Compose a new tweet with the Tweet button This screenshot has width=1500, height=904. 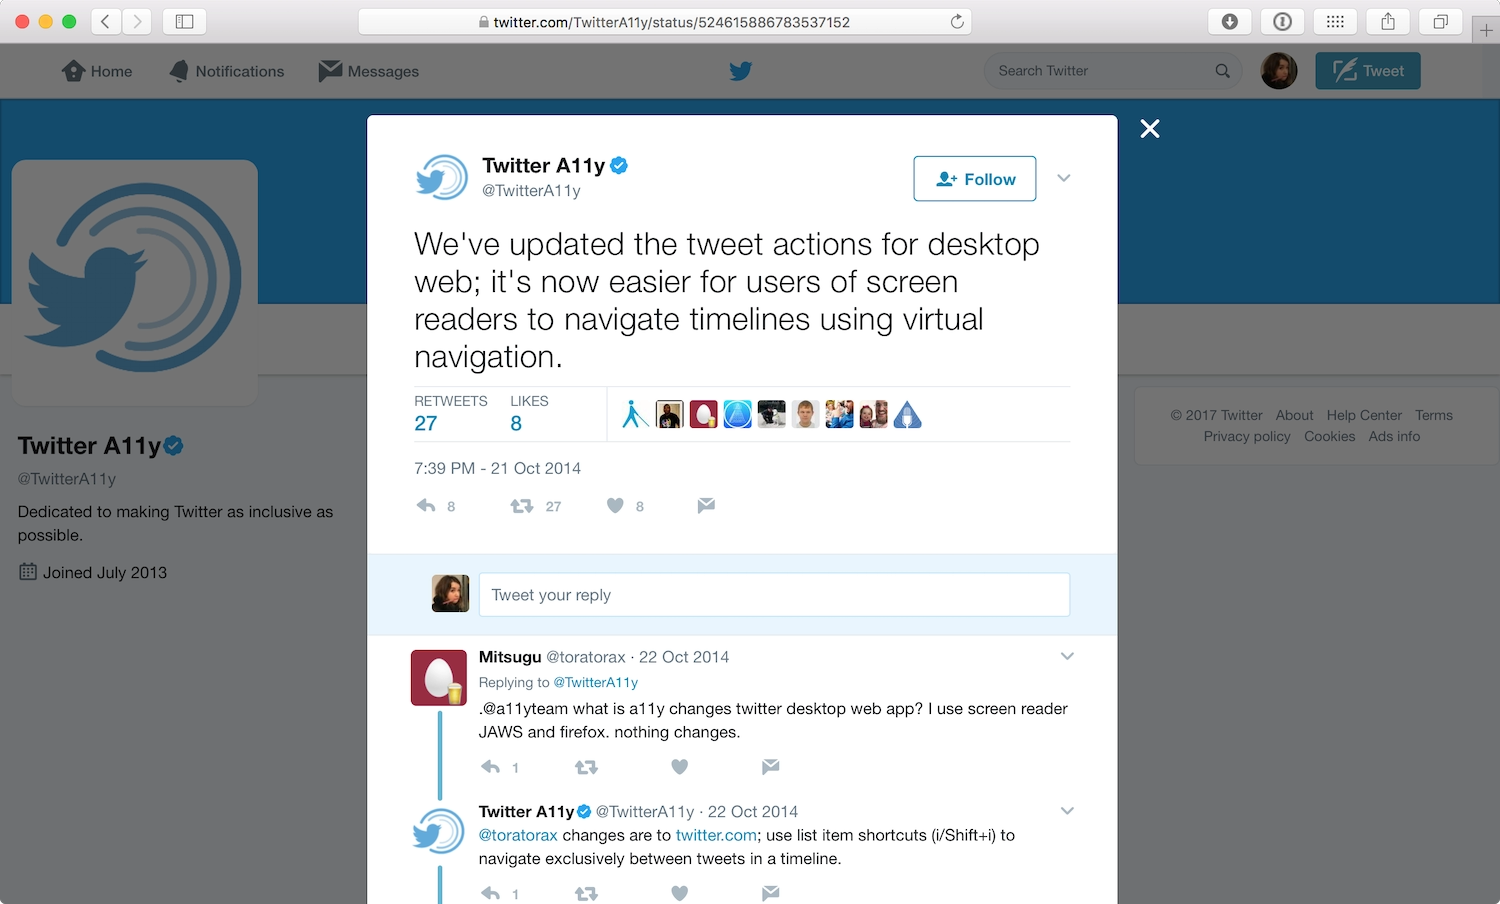[x=1367, y=70]
